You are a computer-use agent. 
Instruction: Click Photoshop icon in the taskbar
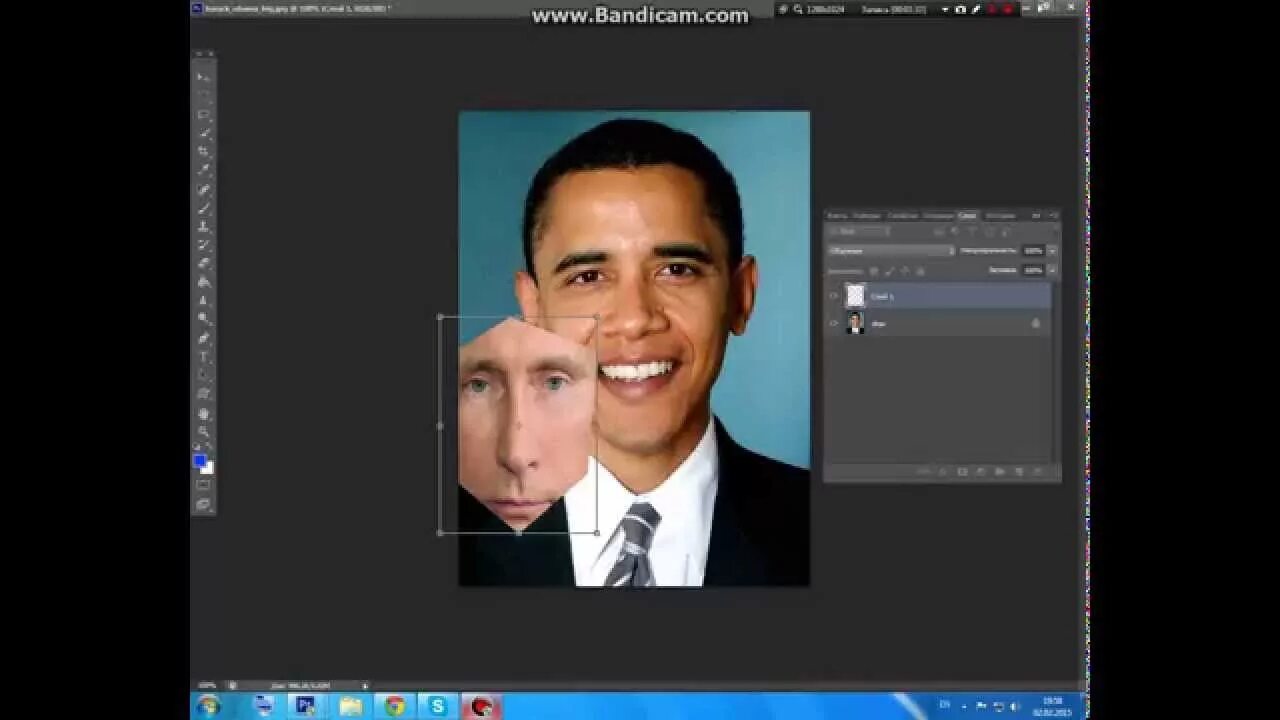tap(306, 706)
